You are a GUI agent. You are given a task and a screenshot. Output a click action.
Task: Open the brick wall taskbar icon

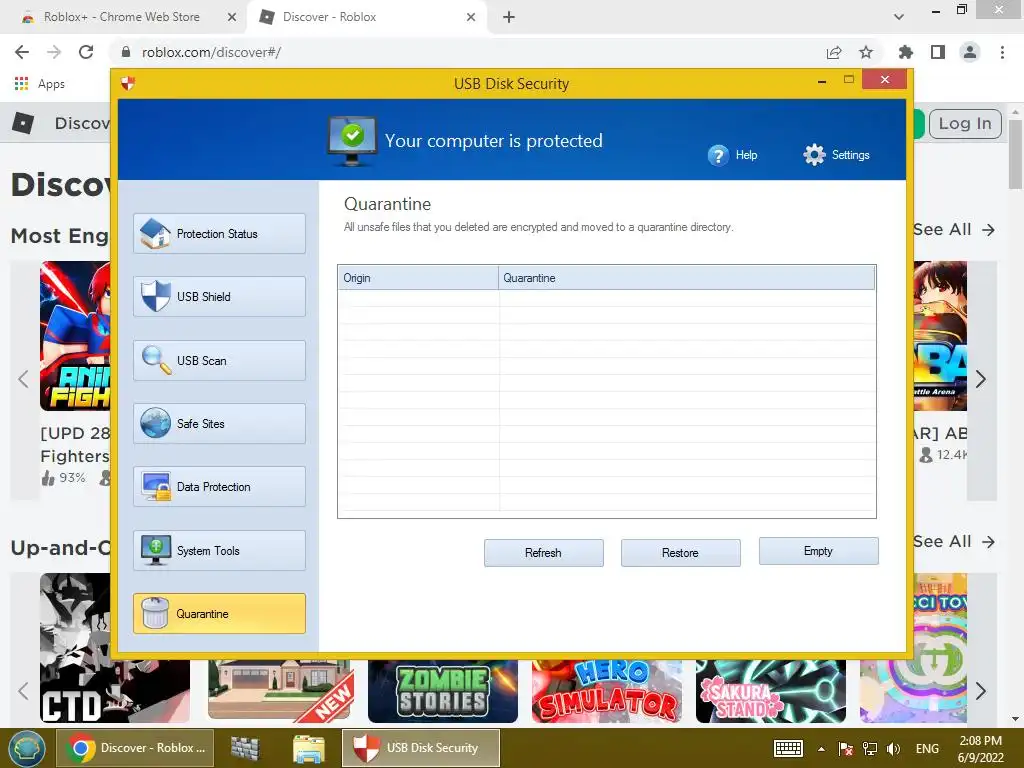[246, 748]
